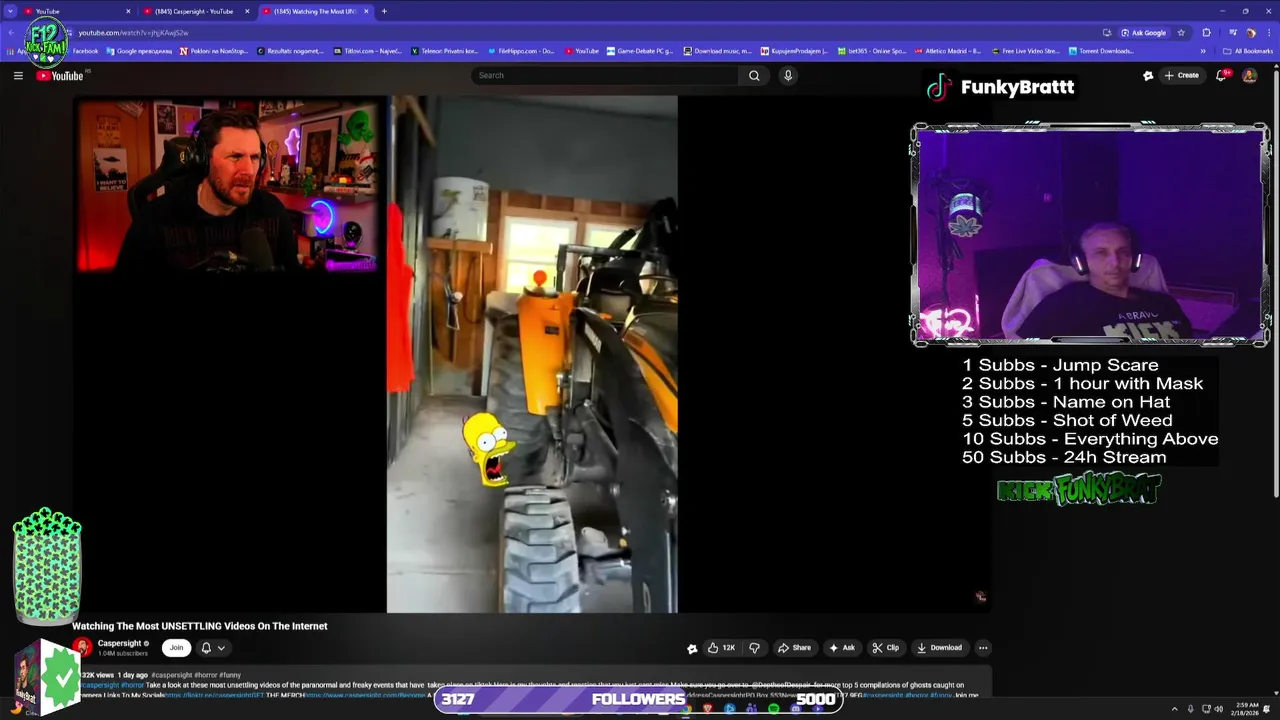Download the video using Download button
The image size is (1280, 720).
tap(939, 648)
